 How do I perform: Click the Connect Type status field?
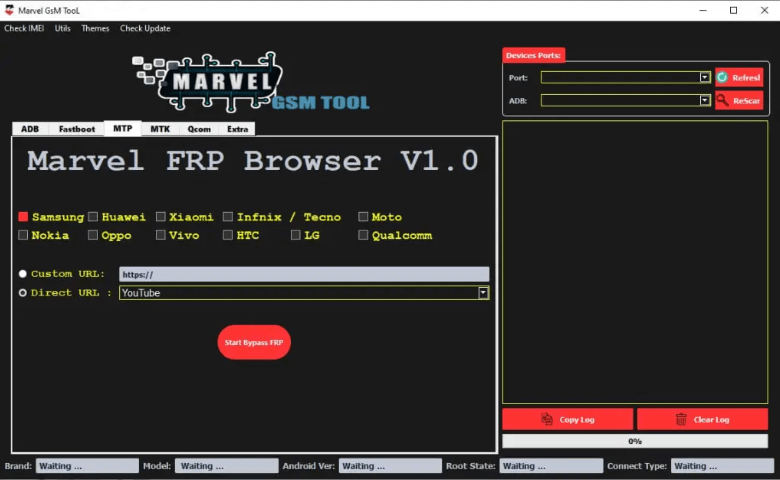click(x=722, y=466)
